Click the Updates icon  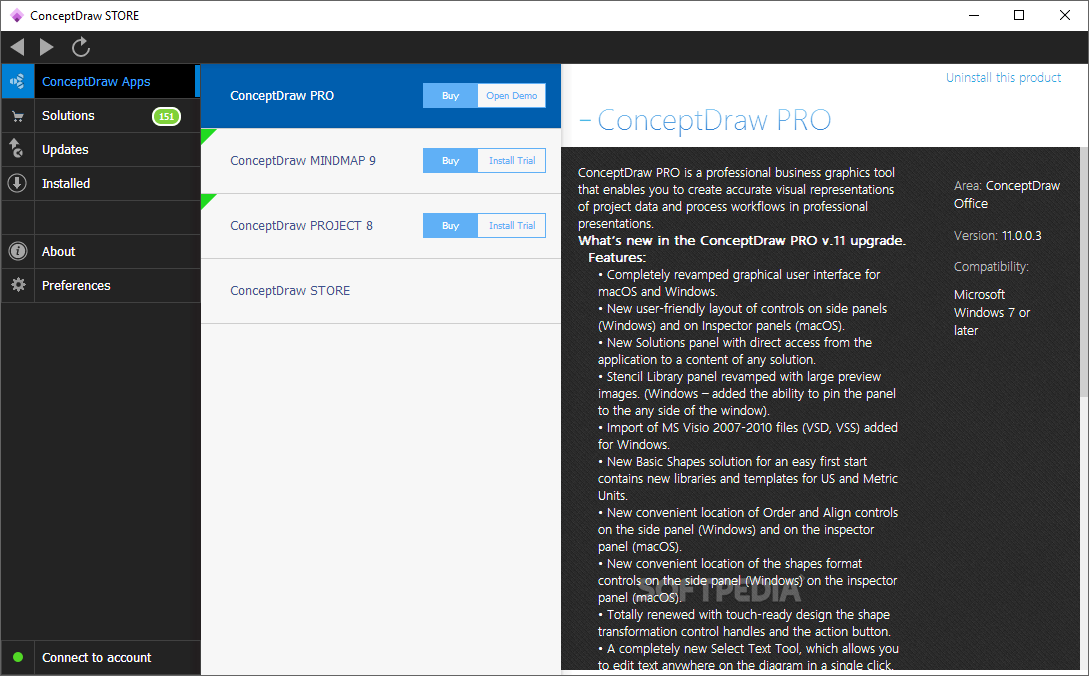click(x=17, y=149)
